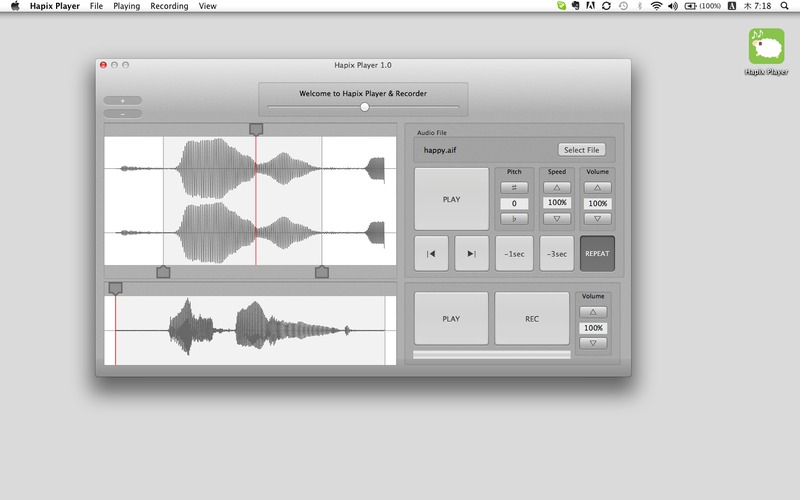Image resolution: width=800 pixels, height=500 pixels.
Task: Click the Pitch value field showing 0
Action: [x=514, y=203]
